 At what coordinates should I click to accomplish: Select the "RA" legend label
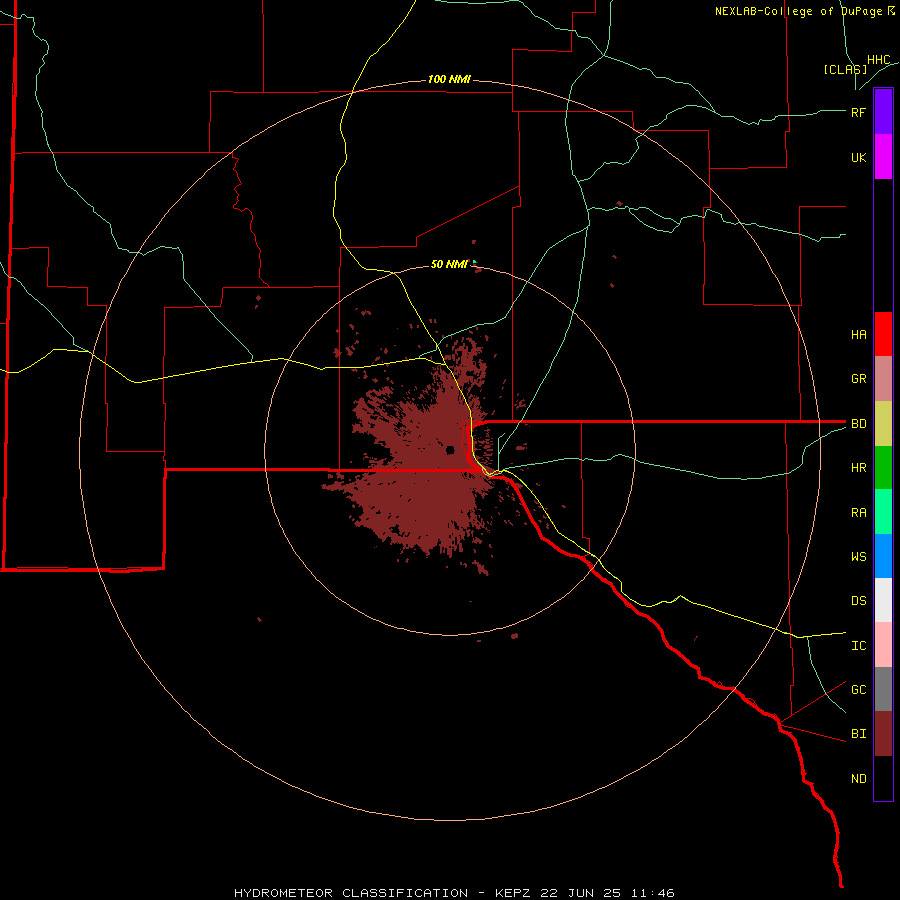(x=858, y=513)
